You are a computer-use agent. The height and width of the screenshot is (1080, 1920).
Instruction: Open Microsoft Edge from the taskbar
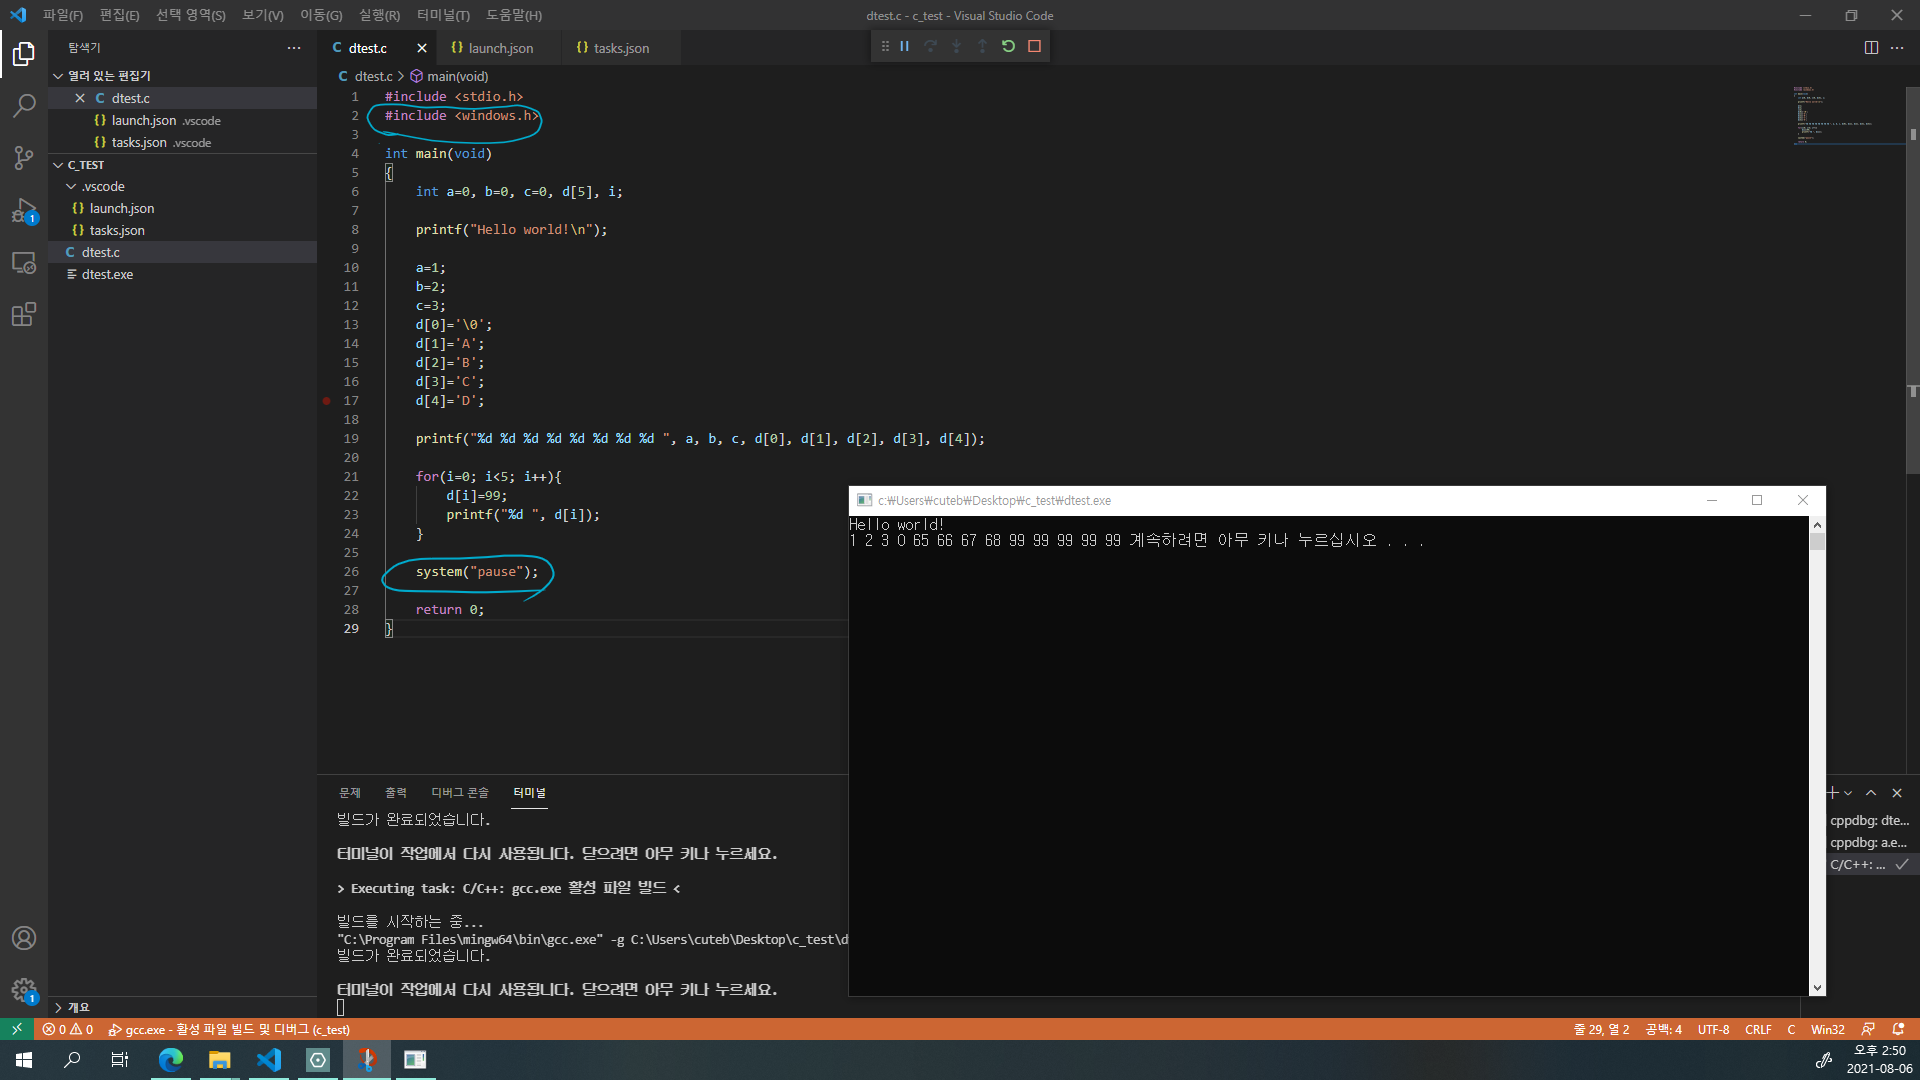pos(171,1060)
